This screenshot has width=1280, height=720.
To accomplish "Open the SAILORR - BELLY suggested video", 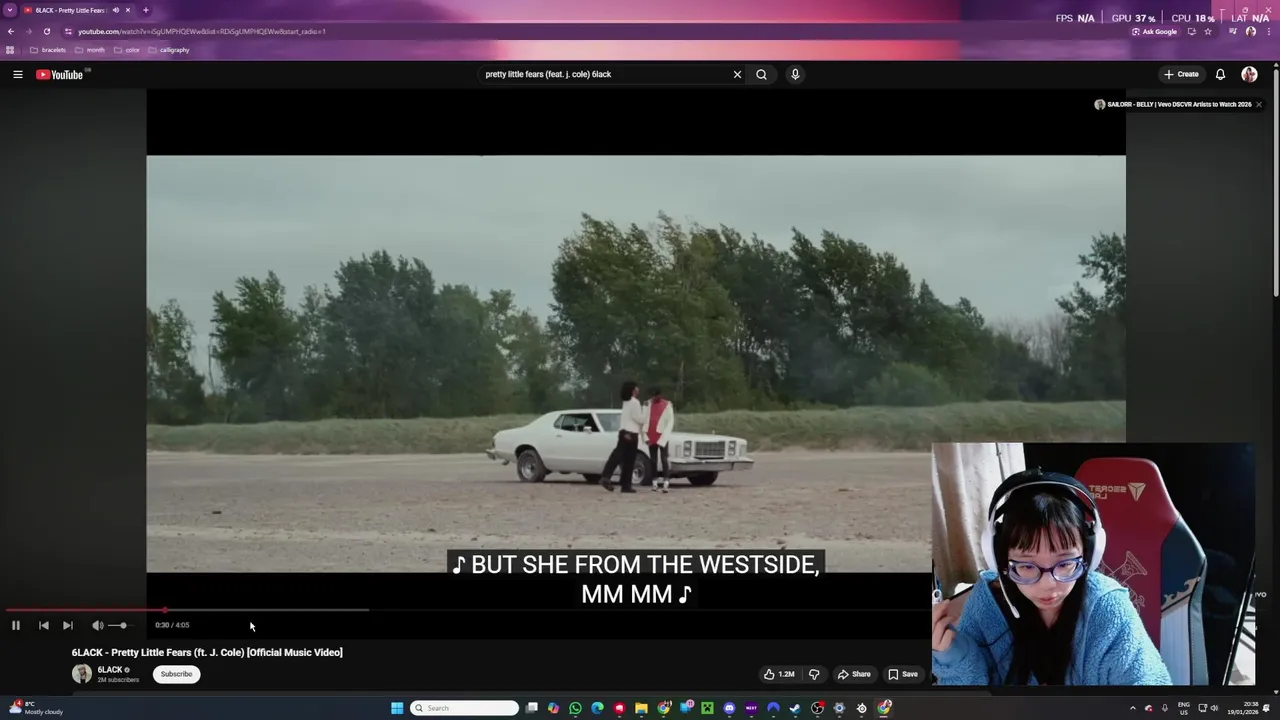I will click(x=1173, y=104).
